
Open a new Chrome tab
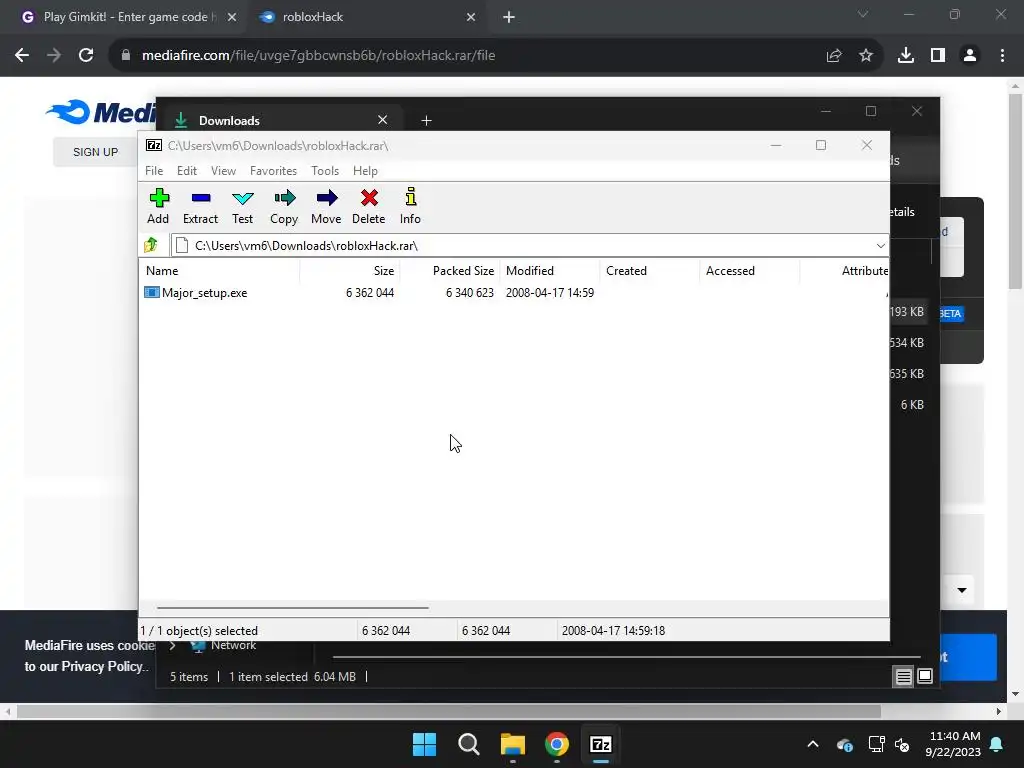(x=509, y=17)
